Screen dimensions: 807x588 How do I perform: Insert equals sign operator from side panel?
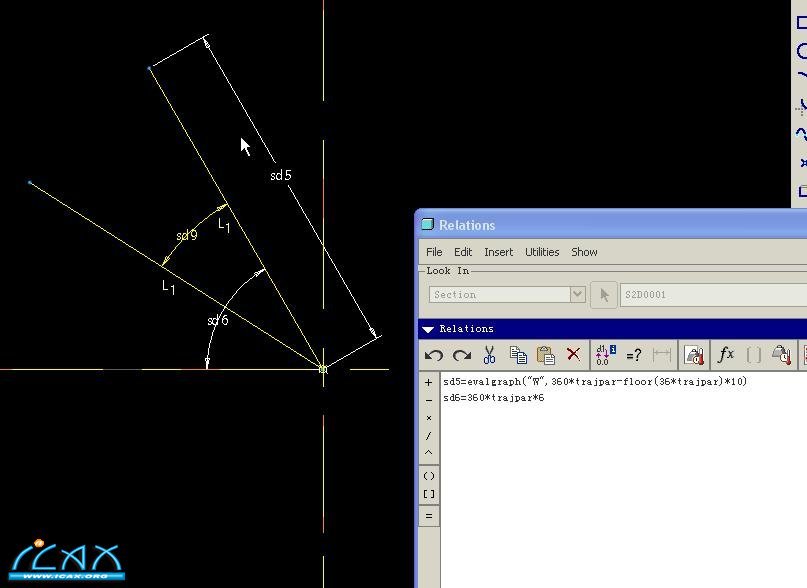point(429,516)
